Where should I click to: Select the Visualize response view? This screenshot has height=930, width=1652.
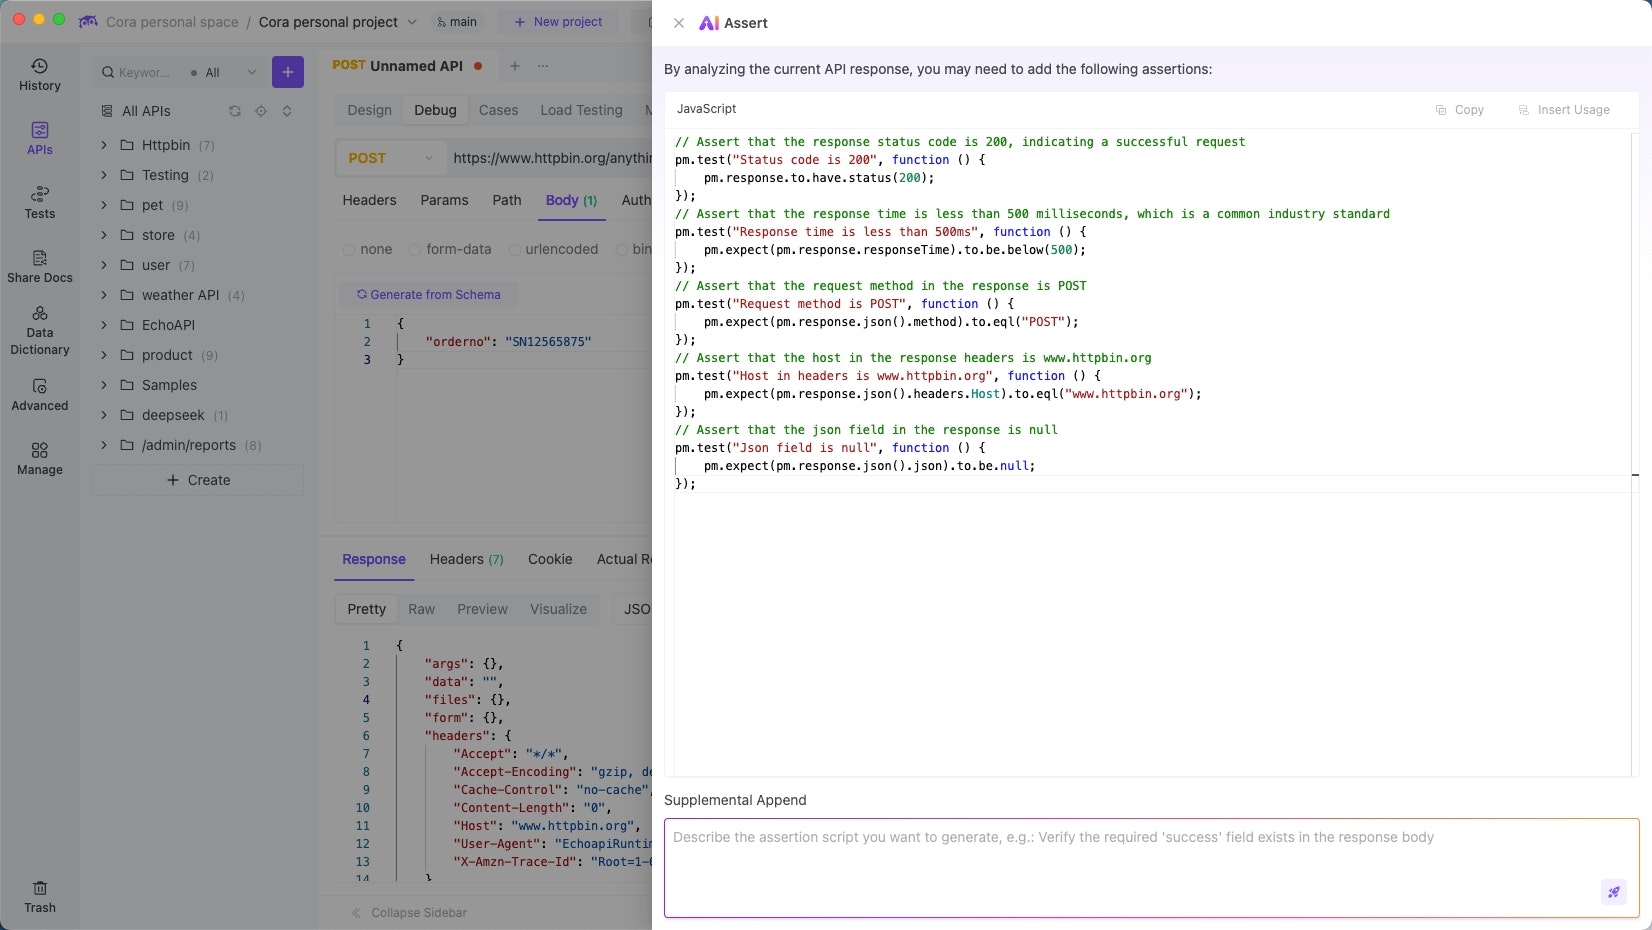pyautogui.click(x=559, y=609)
